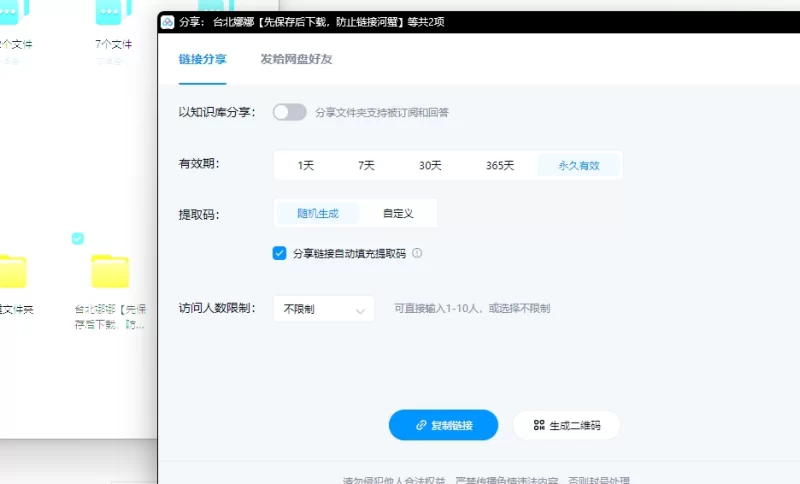Click the 有效期 label
This screenshot has width=800, height=484.
pos(199,164)
